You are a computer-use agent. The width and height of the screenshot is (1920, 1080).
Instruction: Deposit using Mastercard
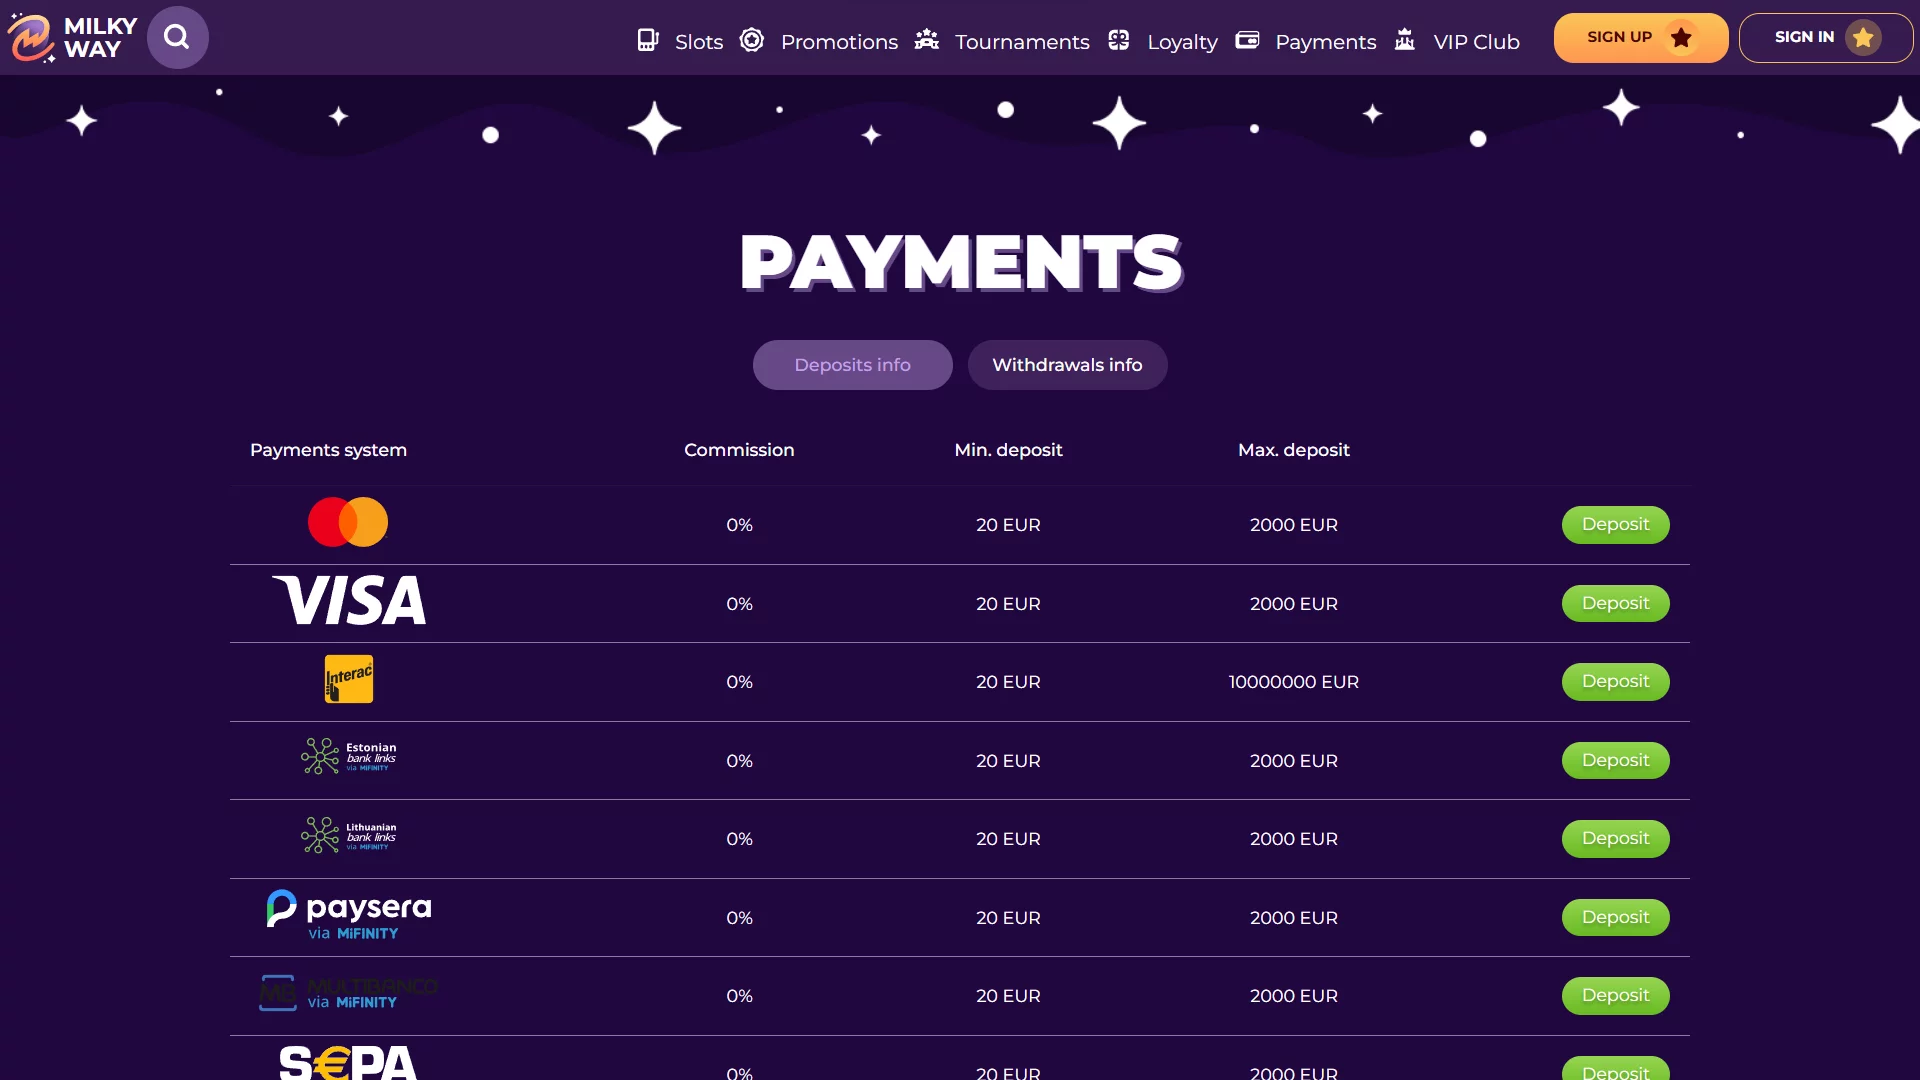(x=1615, y=525)
